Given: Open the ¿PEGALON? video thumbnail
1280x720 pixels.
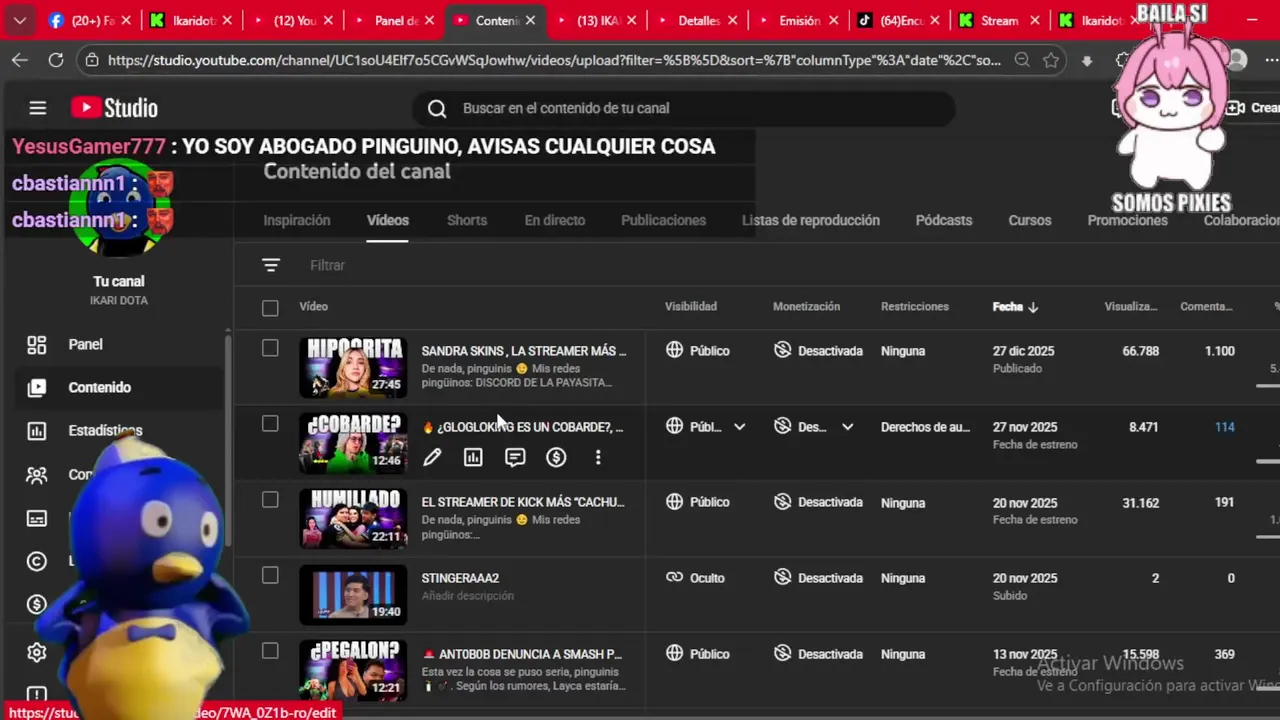Looking at the screenshot, I should (x=353, y=669).
